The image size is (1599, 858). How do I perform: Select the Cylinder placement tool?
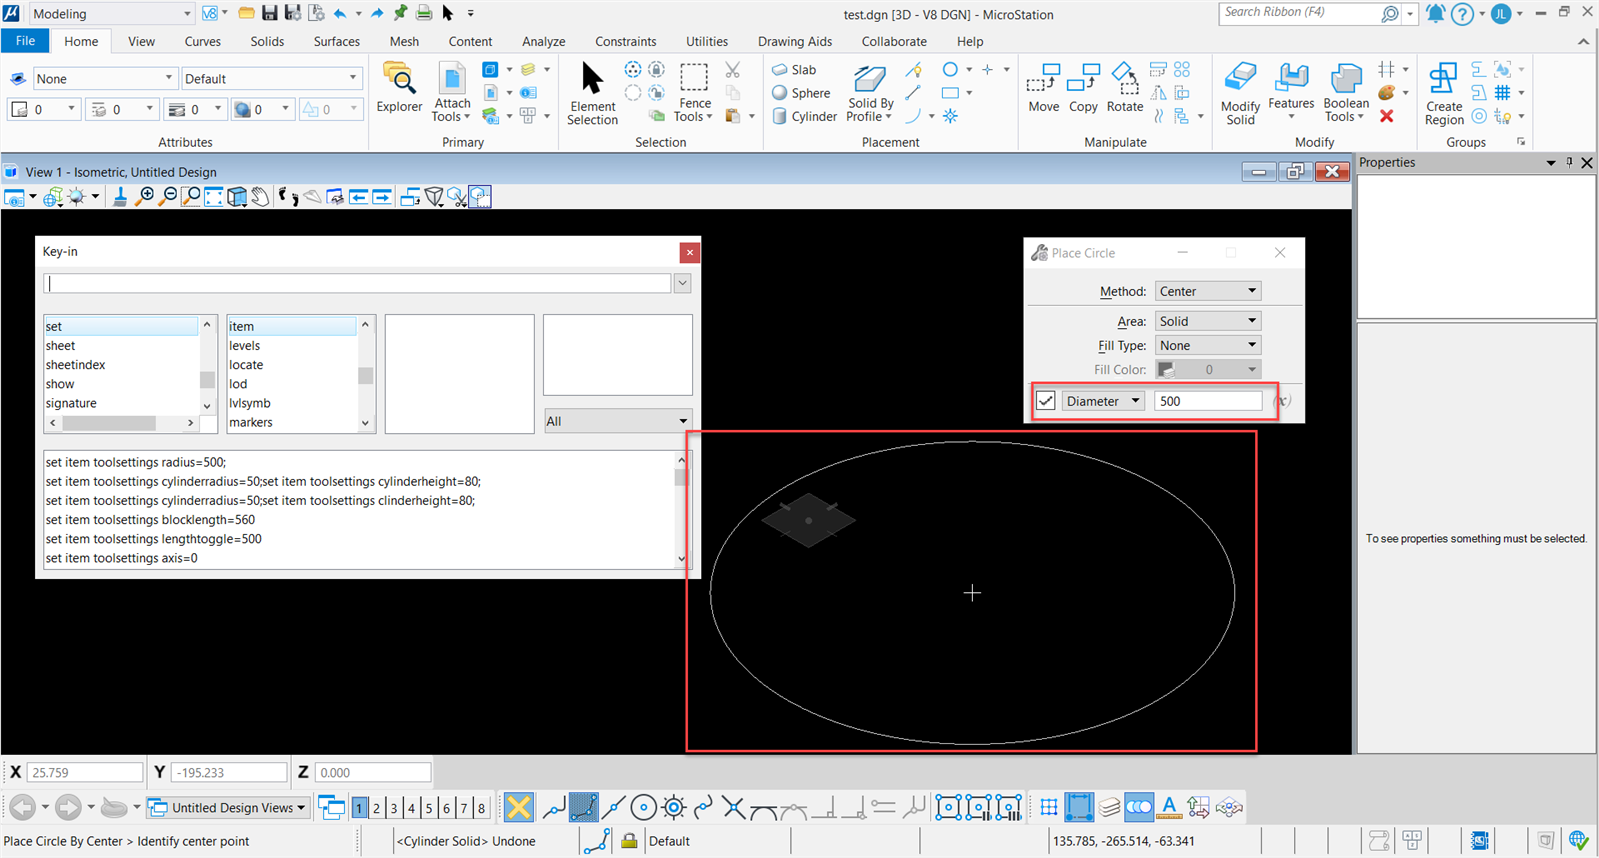[x=804, y=116]
